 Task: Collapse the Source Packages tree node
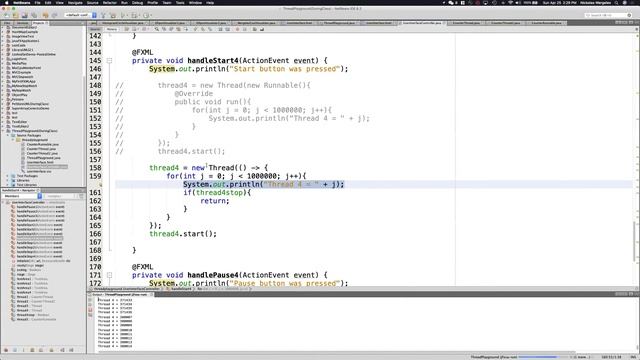(8, 136)
